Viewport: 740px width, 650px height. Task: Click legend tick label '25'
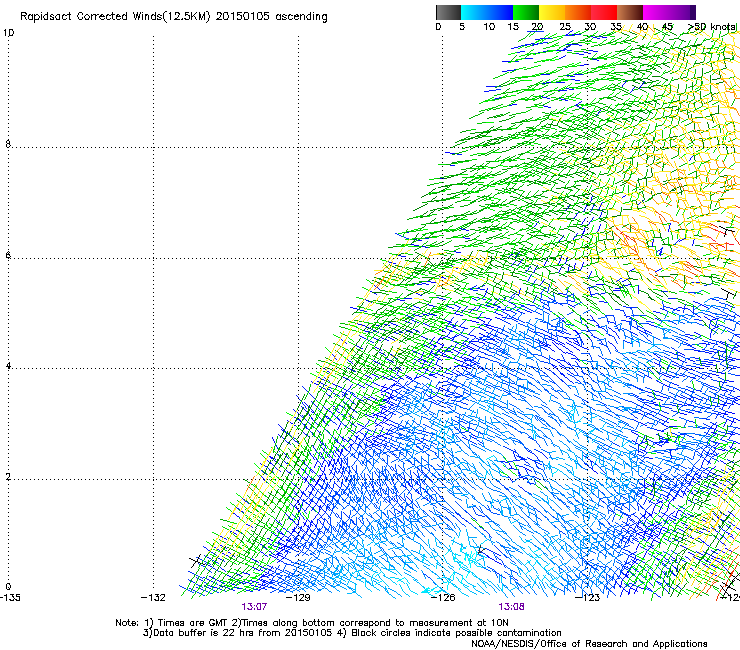pos(565,27)
